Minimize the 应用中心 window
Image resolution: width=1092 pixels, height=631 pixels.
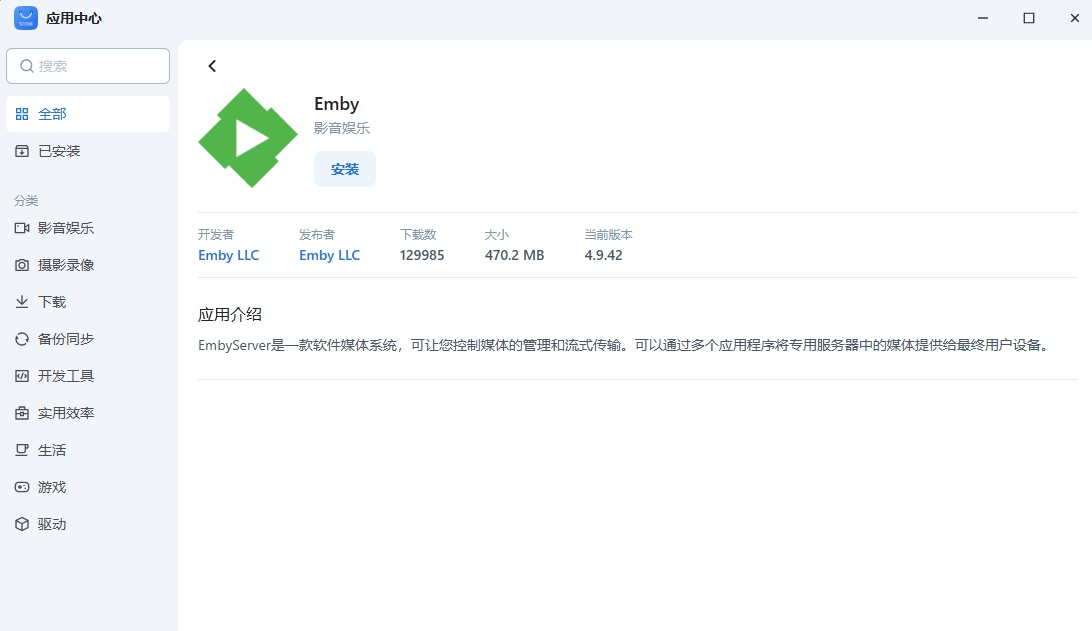click(x=983, y=18)
